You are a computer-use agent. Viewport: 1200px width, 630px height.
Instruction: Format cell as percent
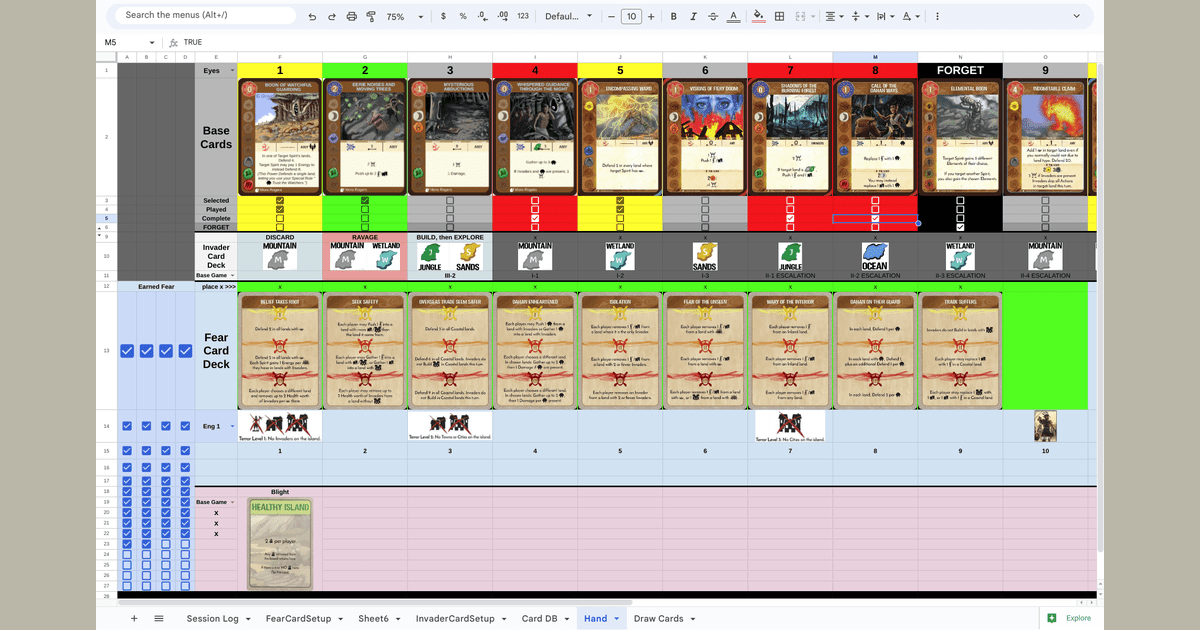coord(462,16)
